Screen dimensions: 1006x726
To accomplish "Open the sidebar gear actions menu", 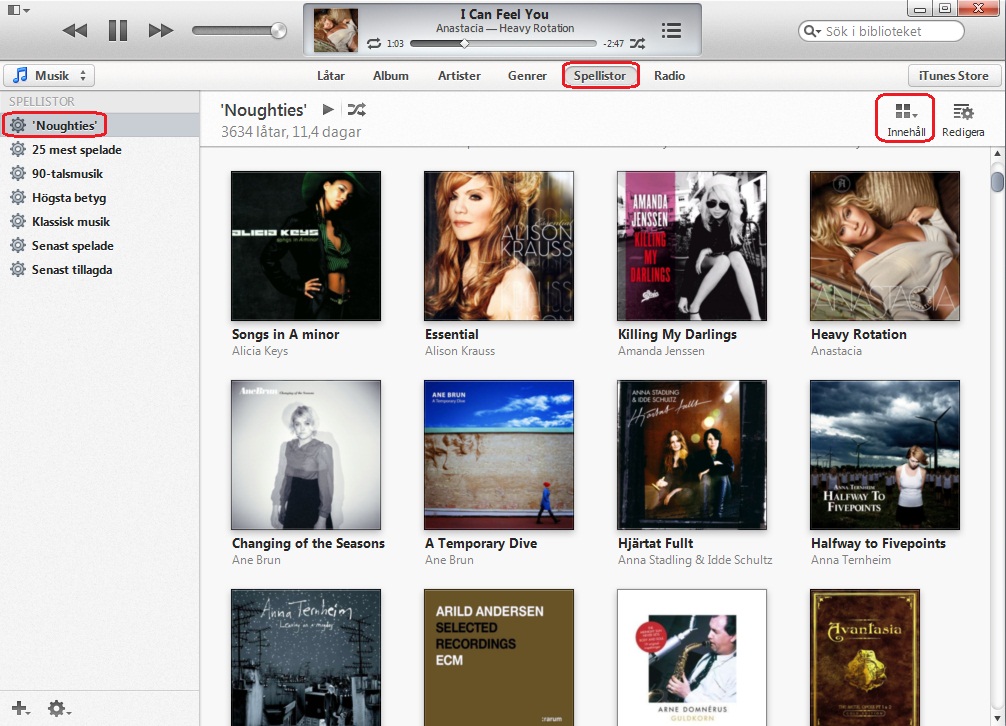I will tap(58, 708).
